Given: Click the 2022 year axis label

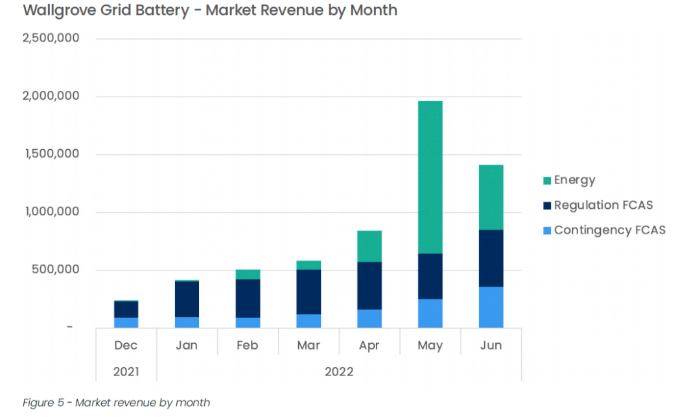Looking at the screenshot, I should (339, 372).
